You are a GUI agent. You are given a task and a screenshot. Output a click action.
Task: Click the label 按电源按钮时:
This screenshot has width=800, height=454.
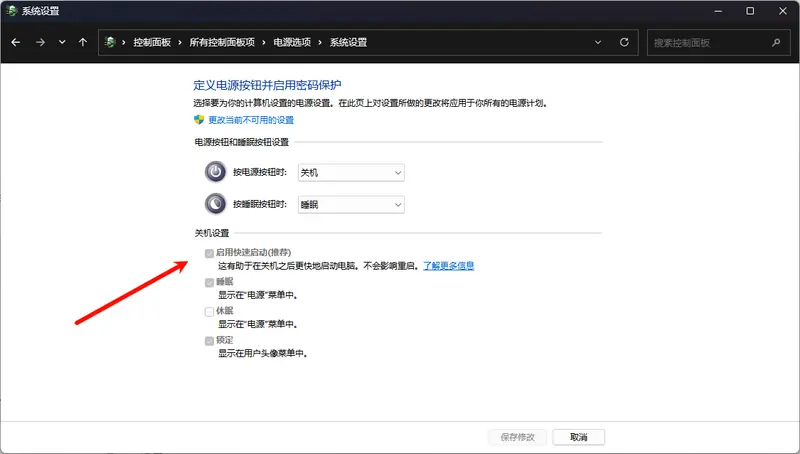(x=260, y=172)
